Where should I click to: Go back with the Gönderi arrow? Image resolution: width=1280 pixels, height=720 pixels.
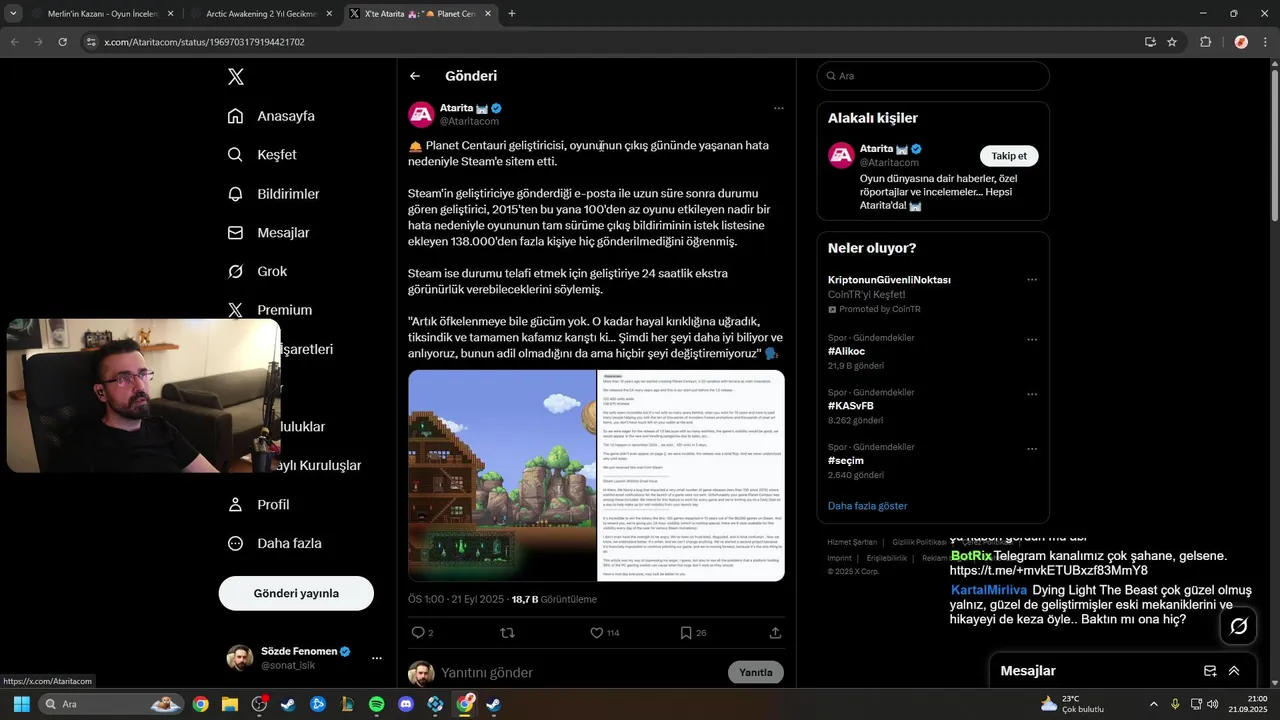tap(415, 76)
